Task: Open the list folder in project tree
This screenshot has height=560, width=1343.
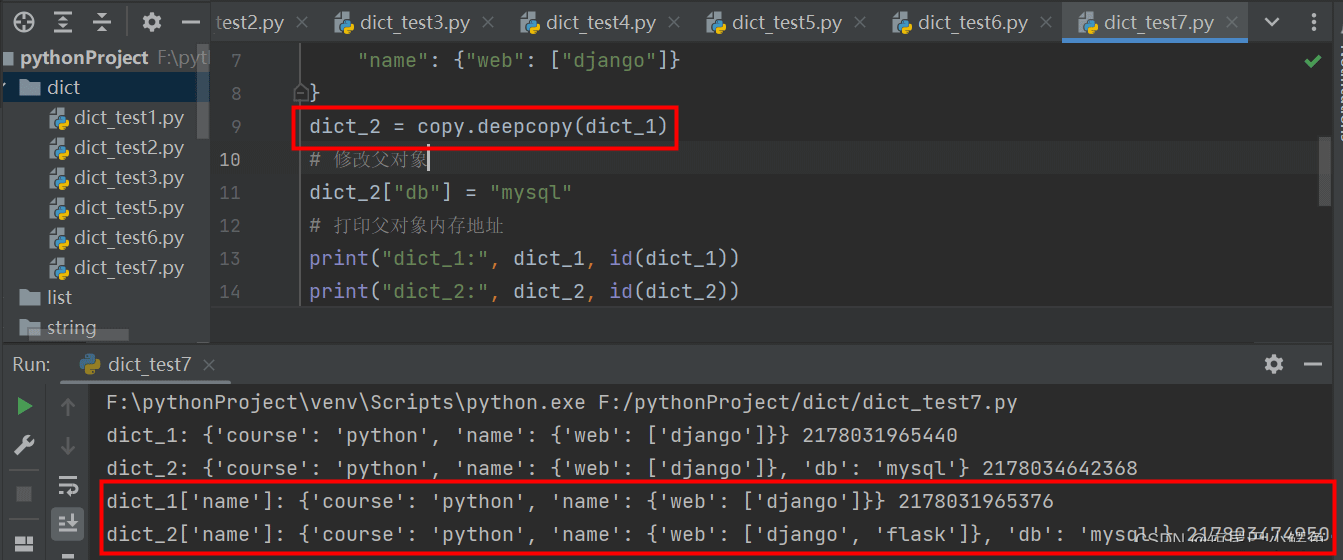Action: tap(59, 298)
